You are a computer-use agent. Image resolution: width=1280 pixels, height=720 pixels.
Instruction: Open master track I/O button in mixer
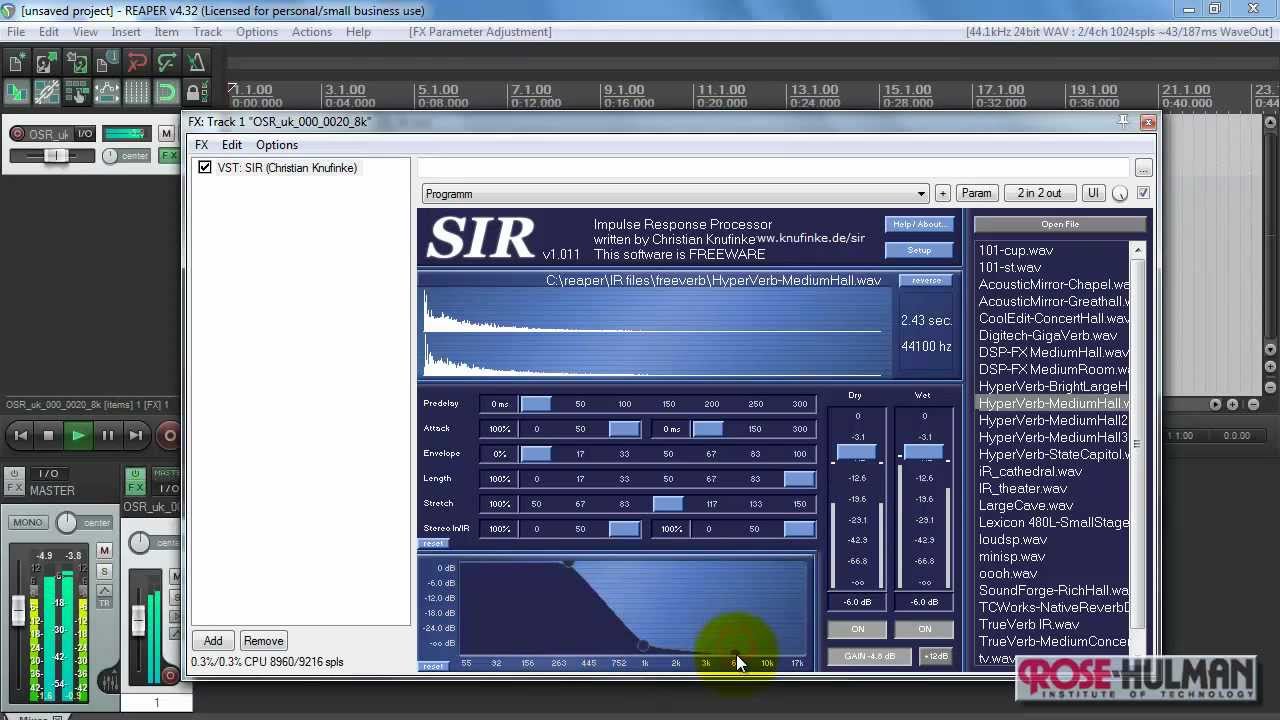[x=50, y=474]
